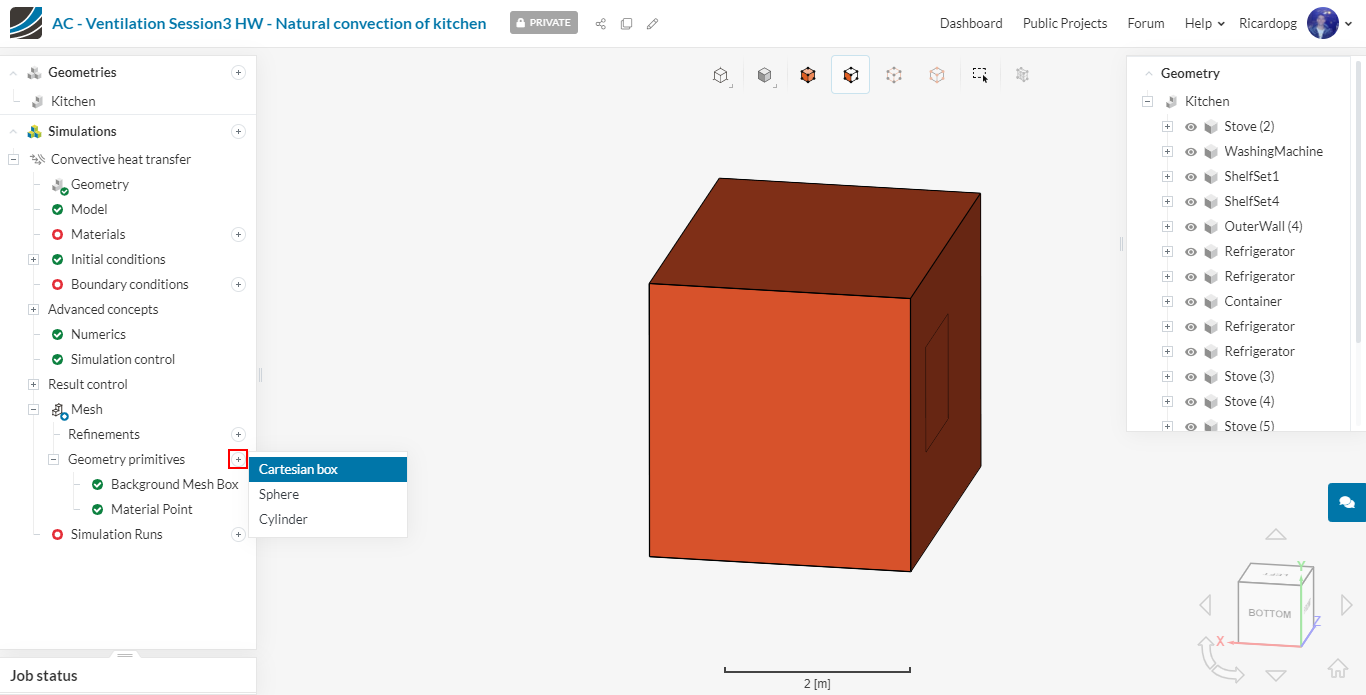Toggle visibility of WashingMachine
This screenshot has height=695, width=1366.
pyautogui.click(x=1191, y=152)
